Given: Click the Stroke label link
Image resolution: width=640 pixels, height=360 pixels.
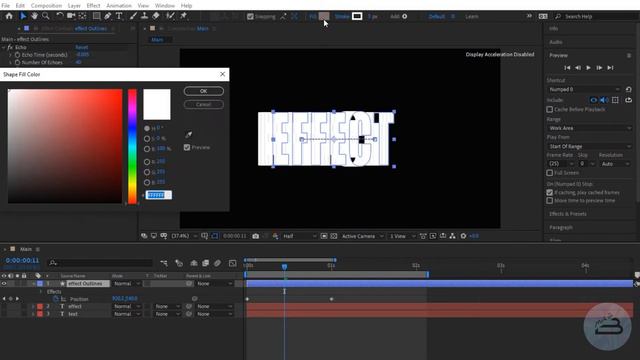Looking at the screenshot, I should (342, 16).
